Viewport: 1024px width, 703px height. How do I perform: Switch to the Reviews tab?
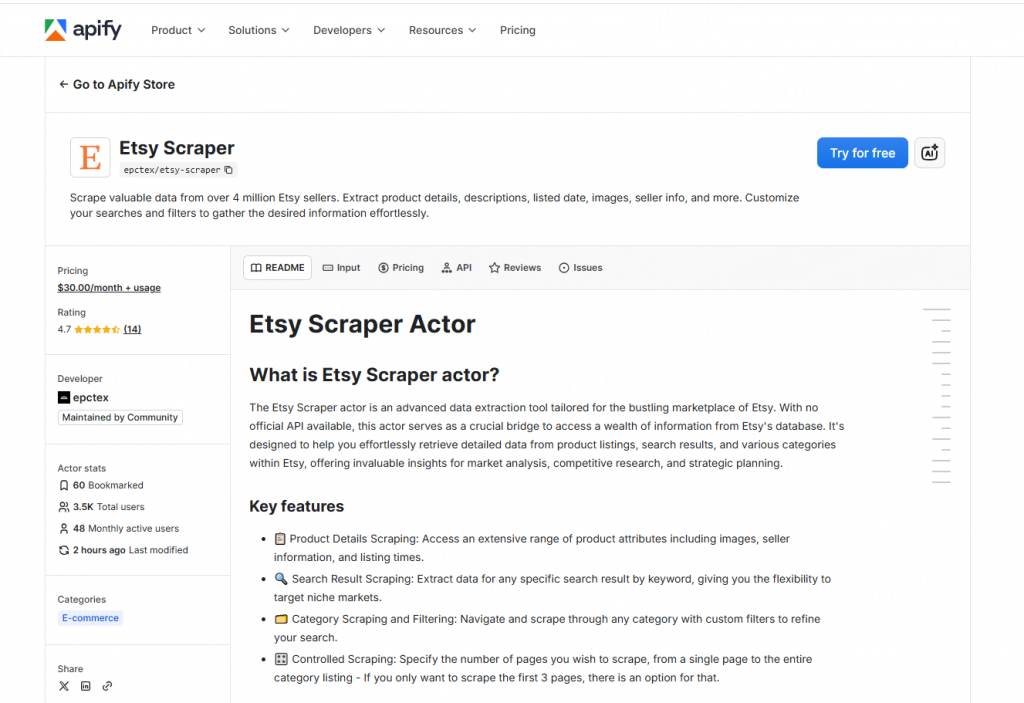(x=514, y=268)
